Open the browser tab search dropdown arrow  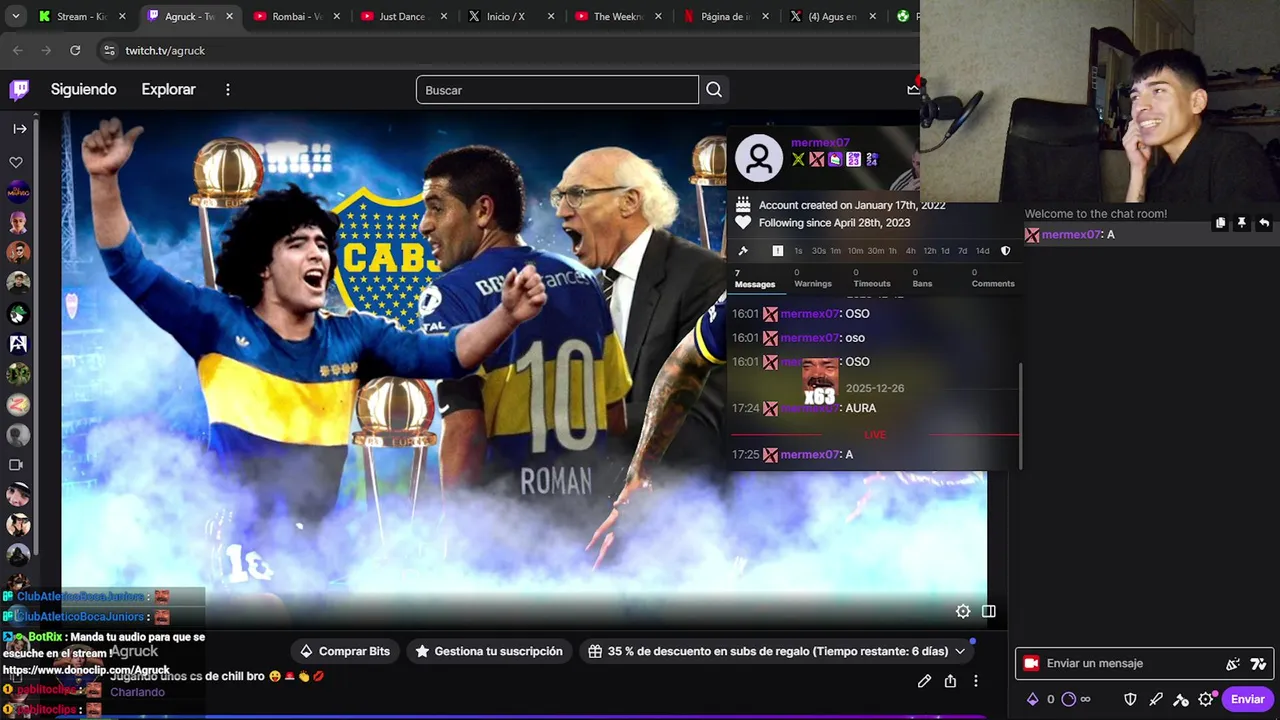[16, 16]
